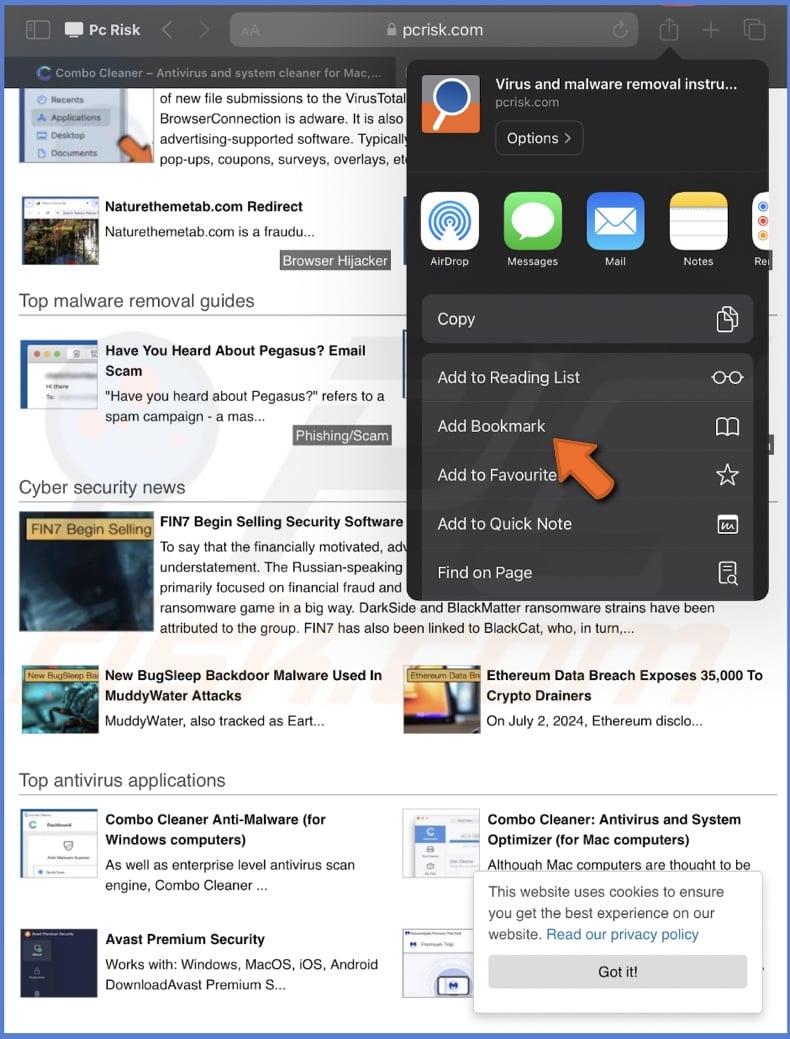The image size is (790, 1039).
Task: Click the 'Top malware removal guides' heading
Action: [x=137, y=301]
